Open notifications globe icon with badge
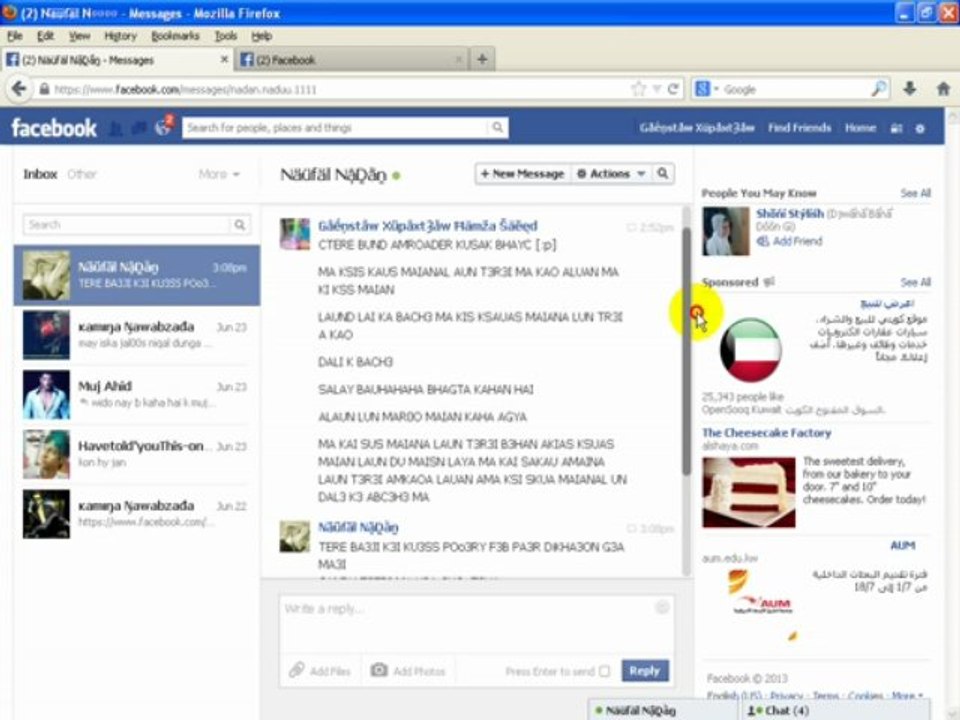The width and height of the screenshot is (960, 720). 163,127
